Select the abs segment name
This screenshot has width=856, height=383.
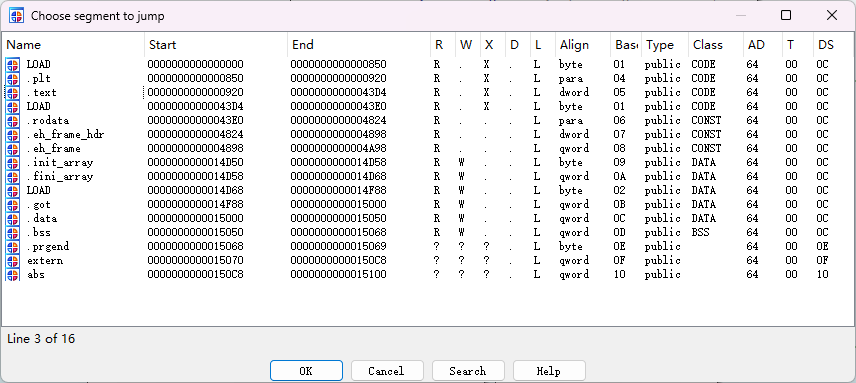[35, 274]
